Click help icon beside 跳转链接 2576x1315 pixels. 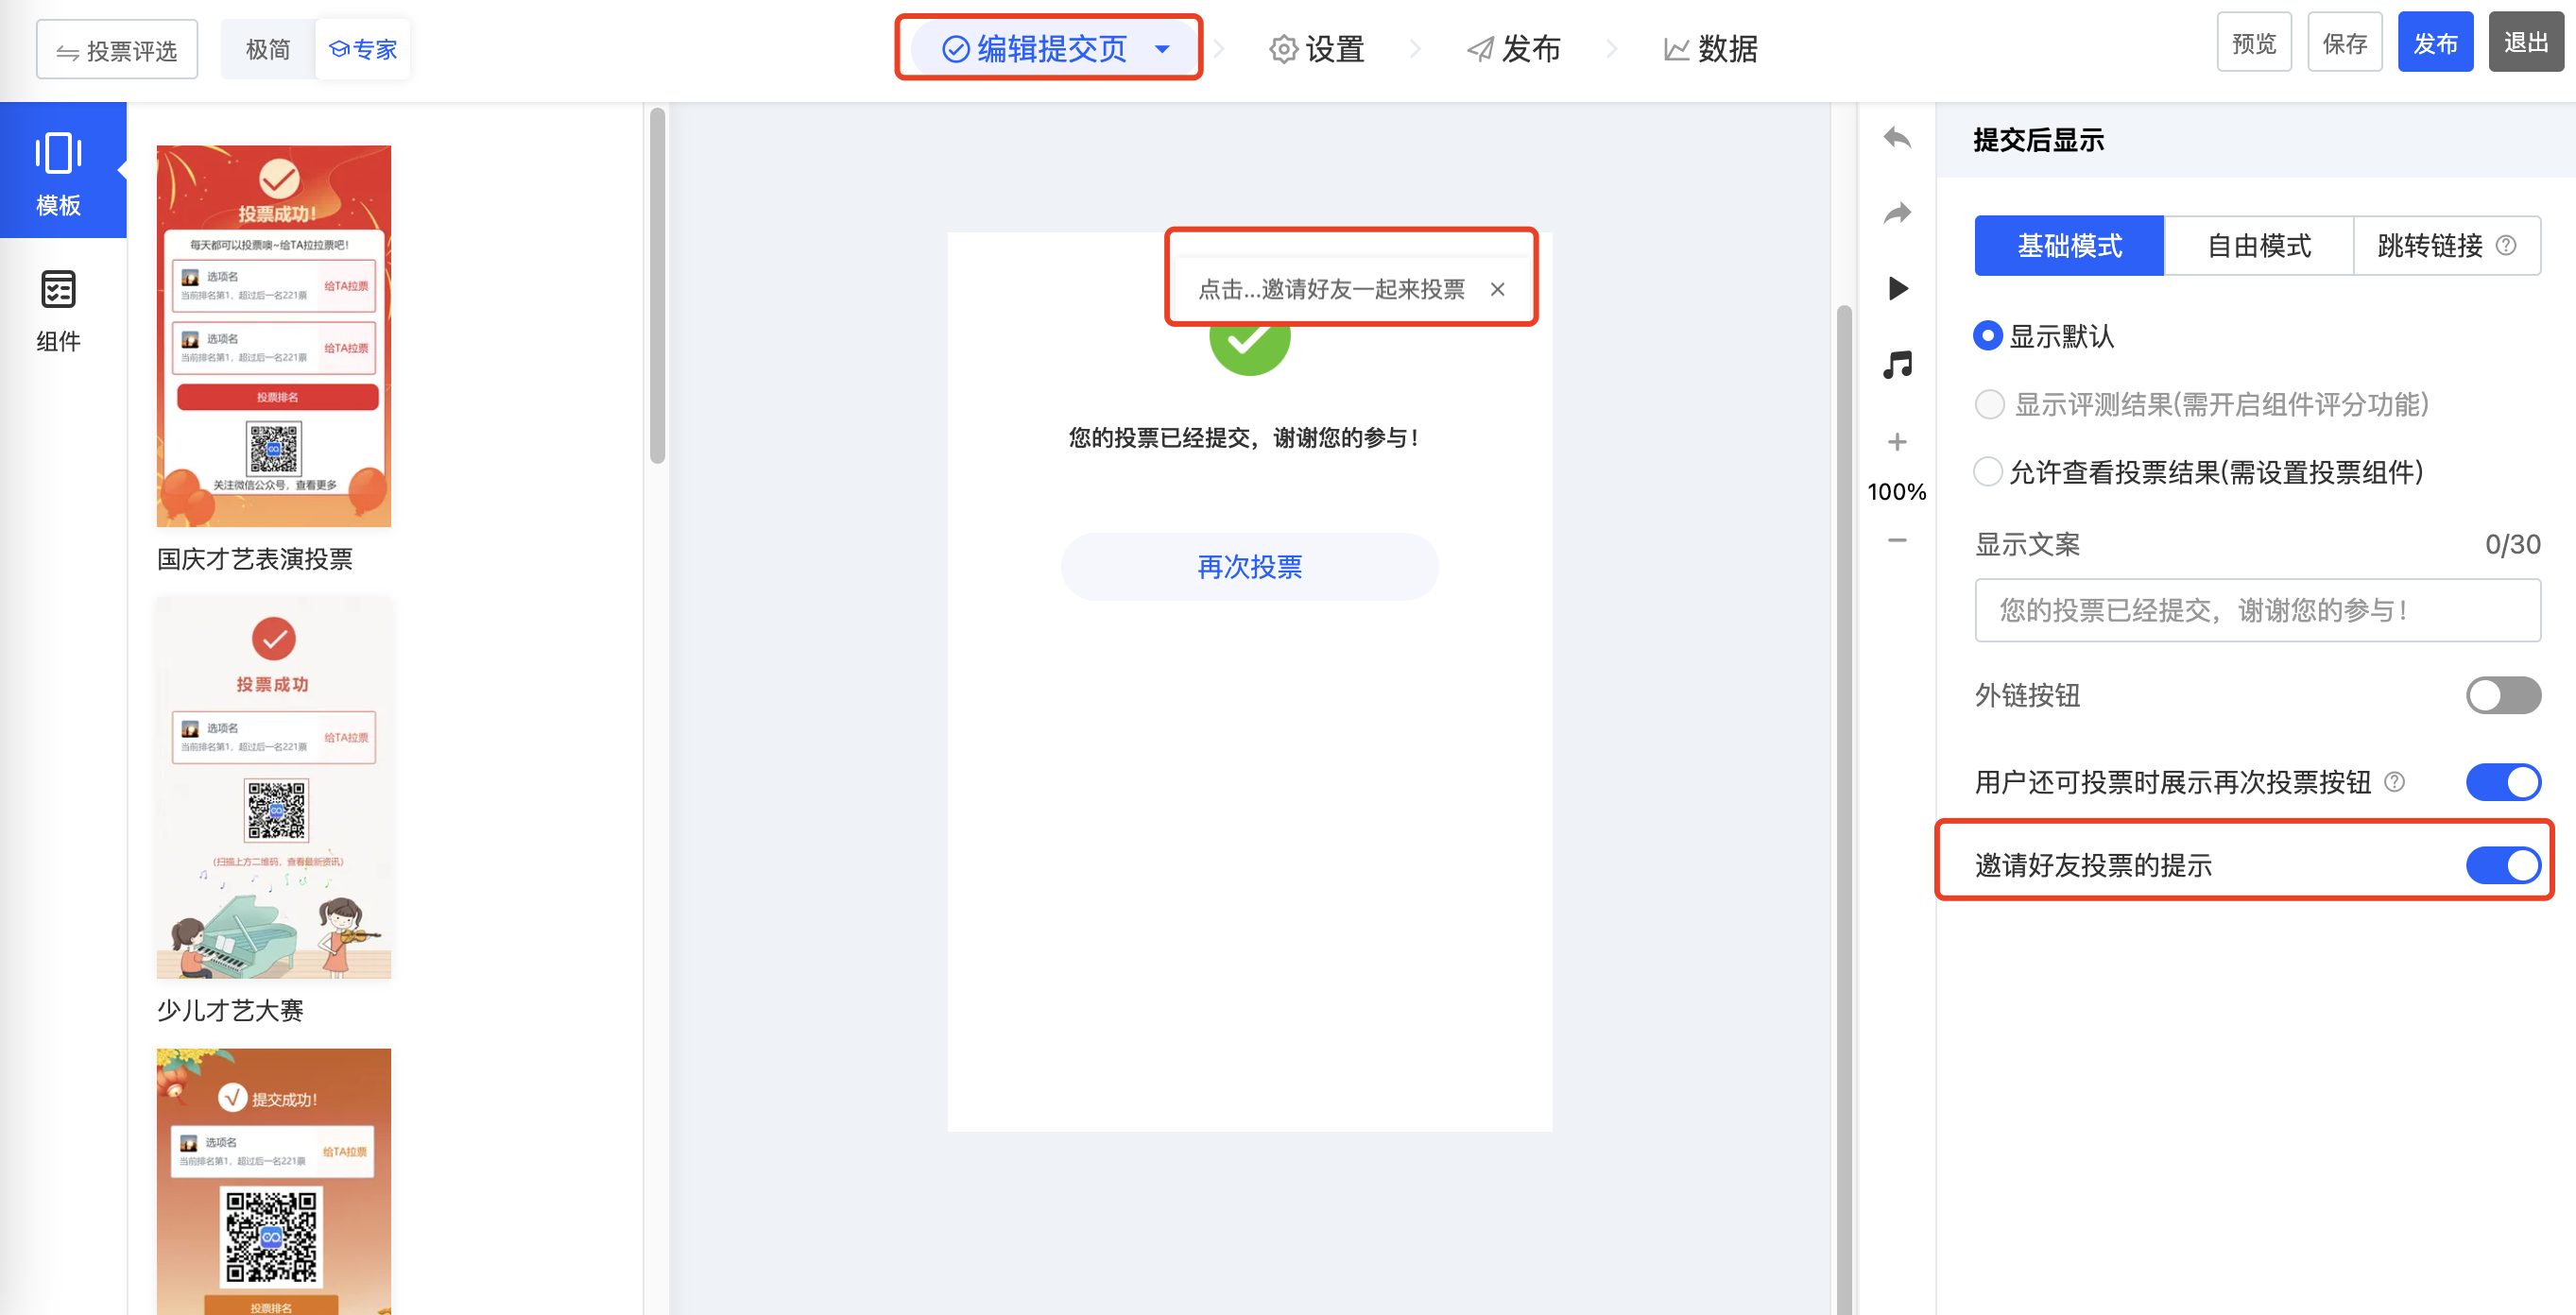(2506, 245)
